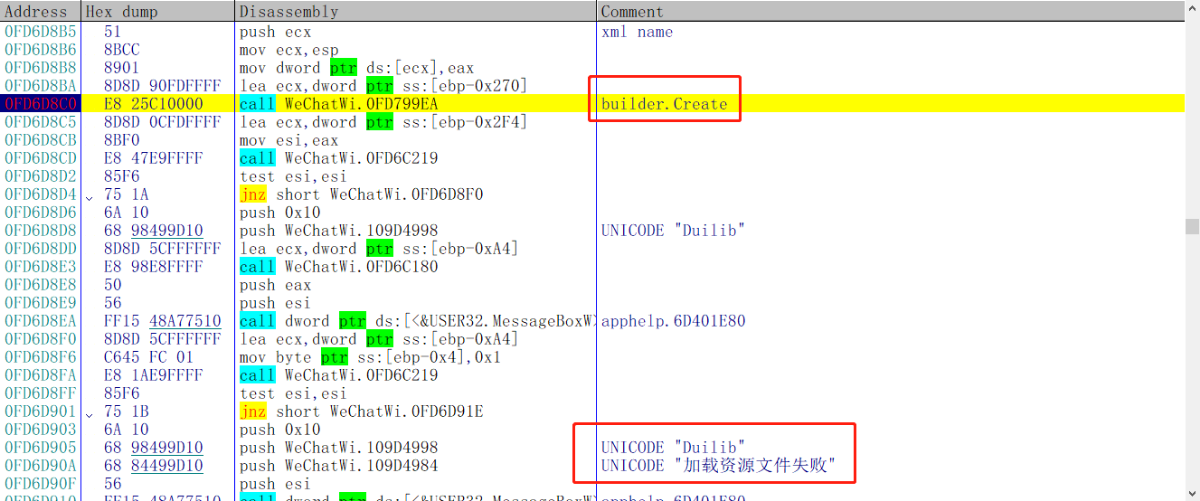Click the 'xml name' comment

pyautogui.click(x=637, y=32)
